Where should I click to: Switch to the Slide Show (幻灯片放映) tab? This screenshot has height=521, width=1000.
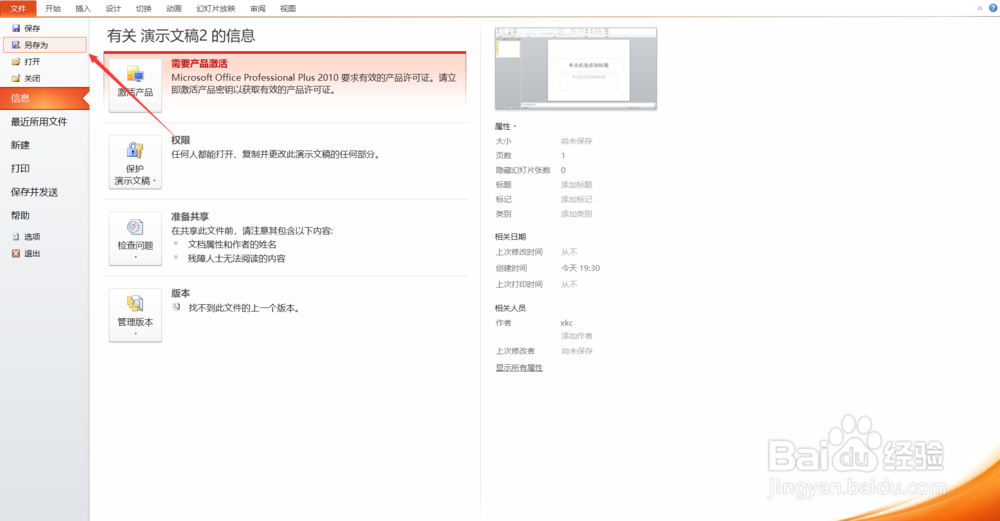click(x=216, y=8)
